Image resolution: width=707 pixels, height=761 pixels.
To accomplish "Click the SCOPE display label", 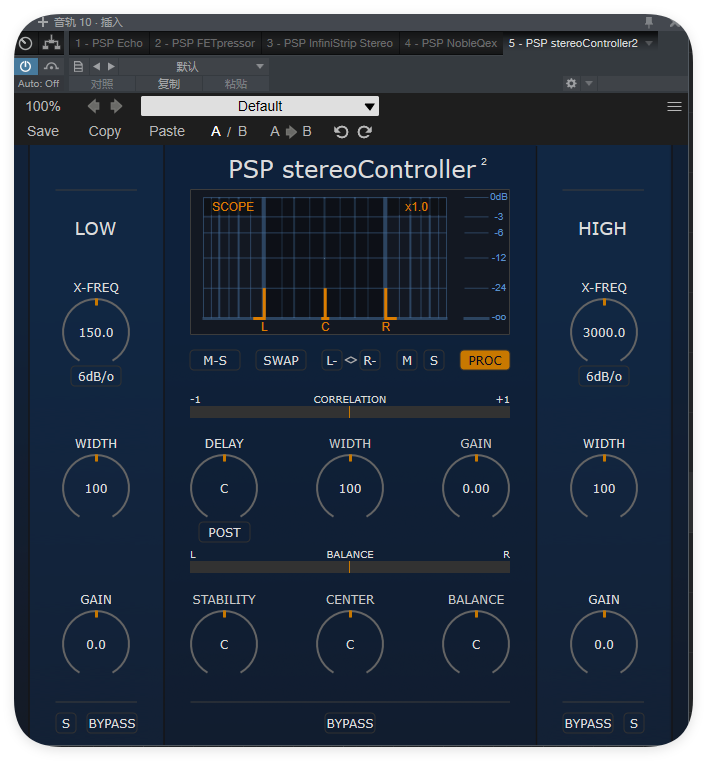I will click(x=233, y=207).
